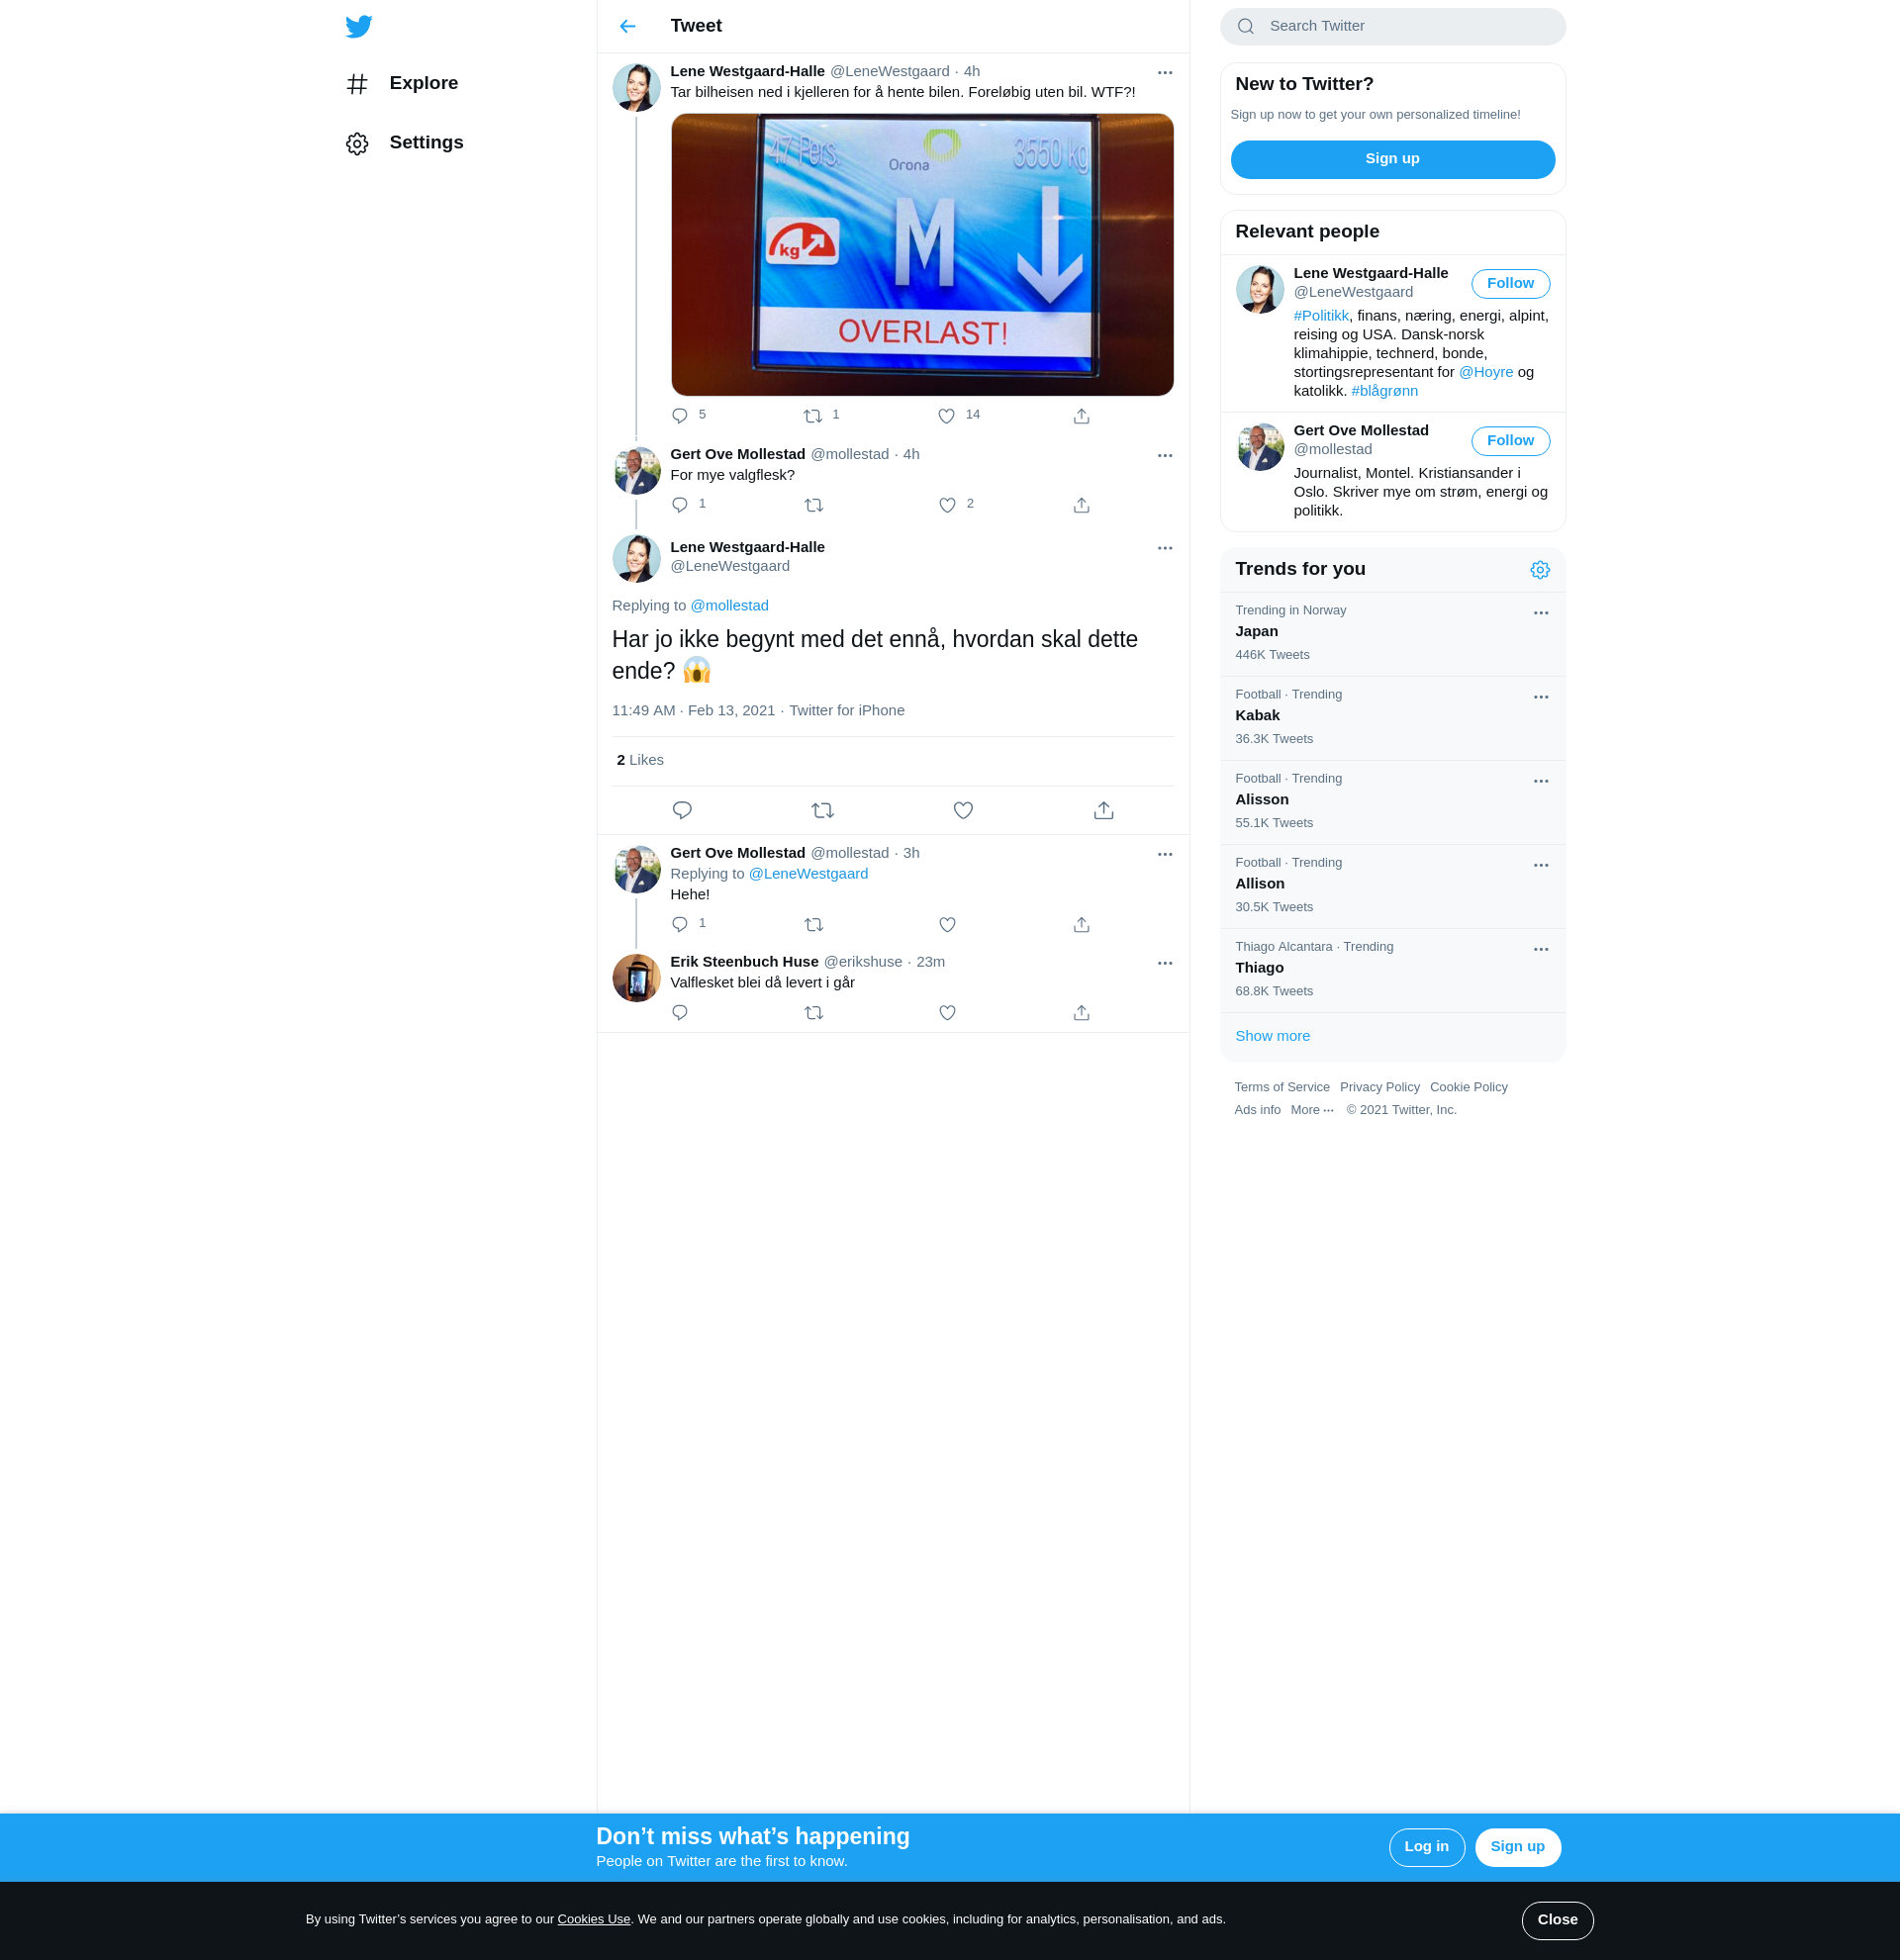Open Settings in the sidebar
This screenshot has width=1900, height=1960.
tap(405, 143)
